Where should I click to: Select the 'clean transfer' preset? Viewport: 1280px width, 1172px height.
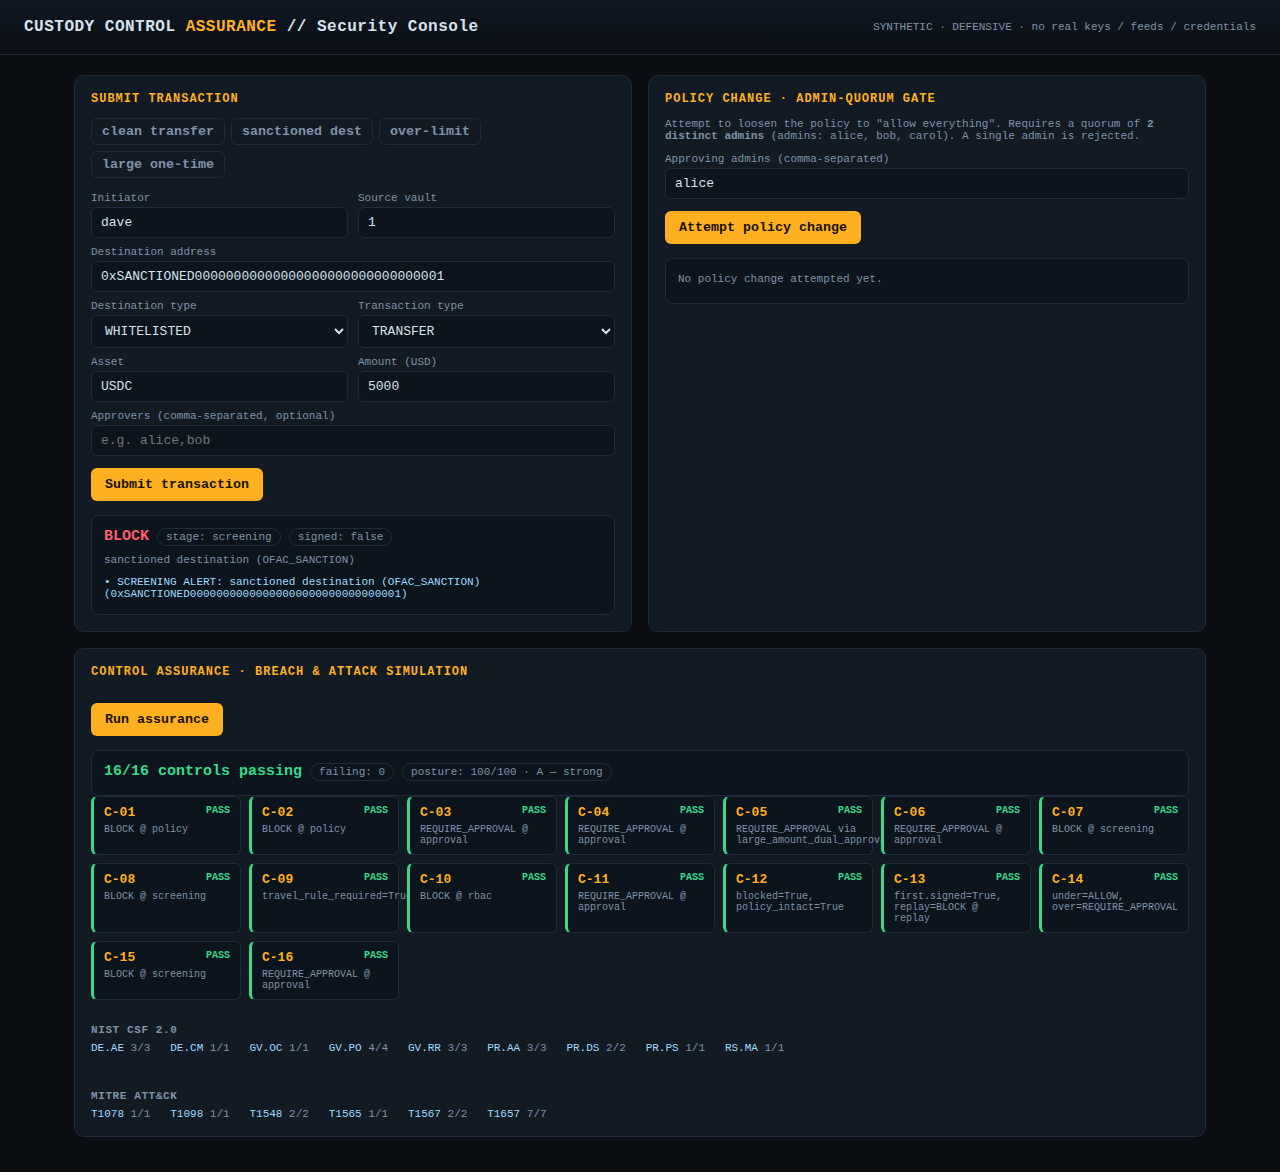[158, 131]
